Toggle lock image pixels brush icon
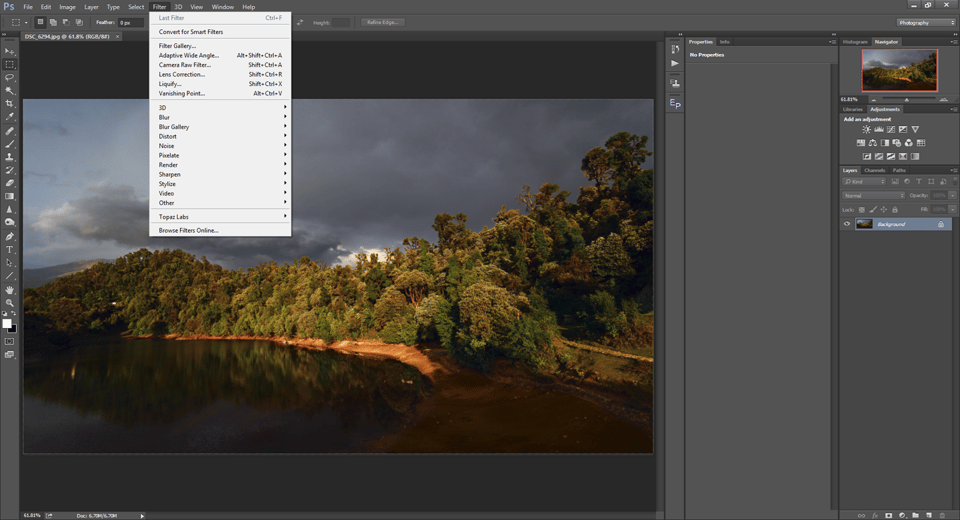960x520 pixels. (x=872, y=210)
